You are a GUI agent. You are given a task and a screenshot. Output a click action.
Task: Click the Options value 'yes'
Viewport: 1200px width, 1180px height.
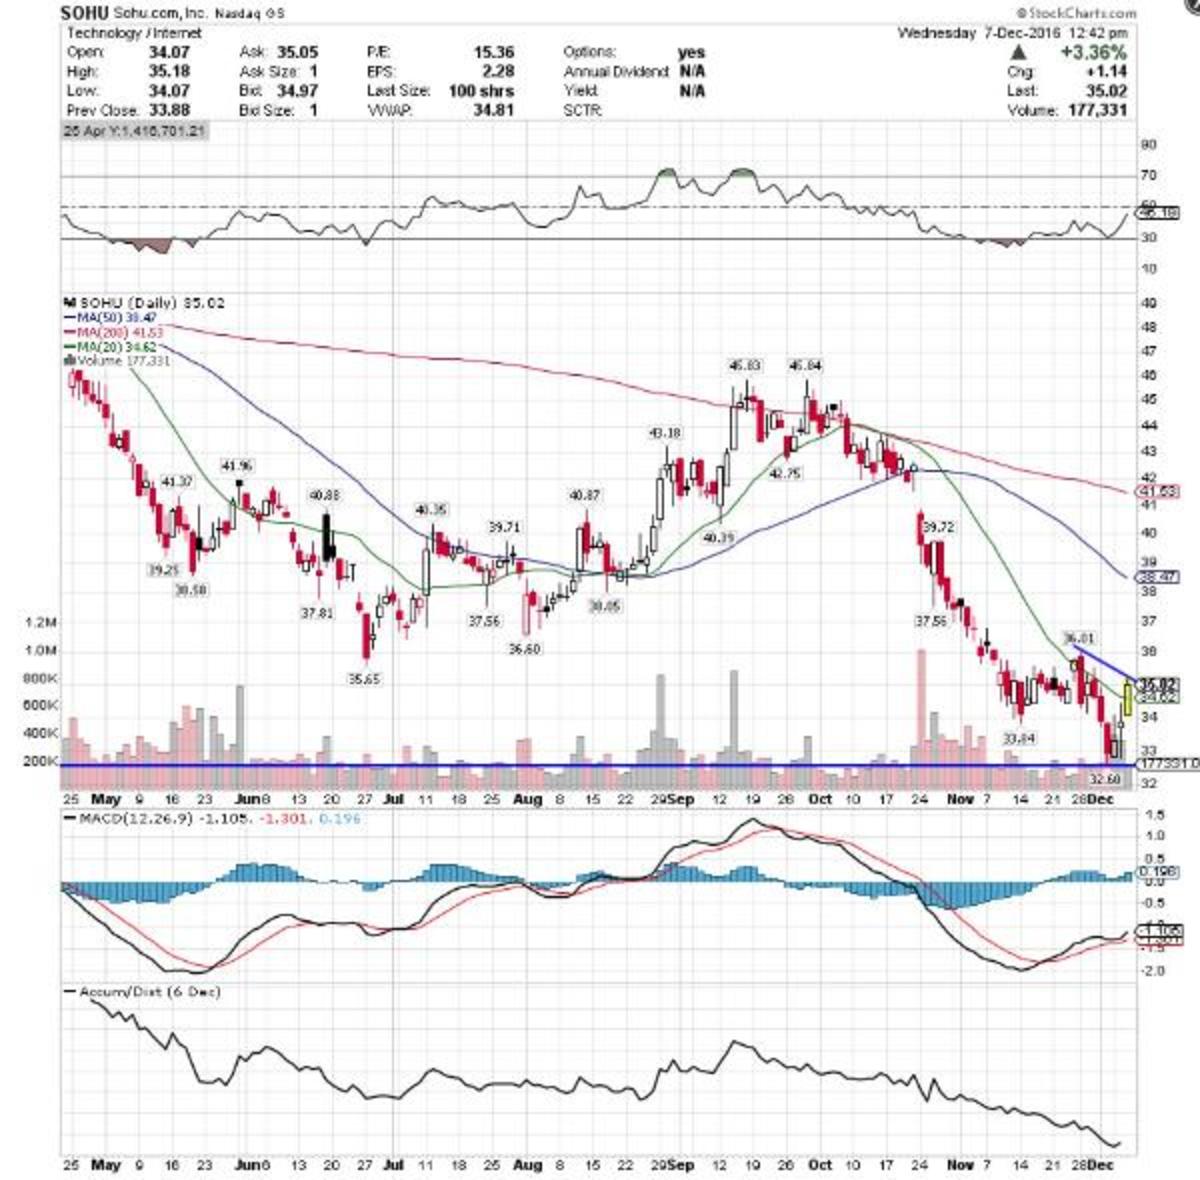(x=691, y=52)
